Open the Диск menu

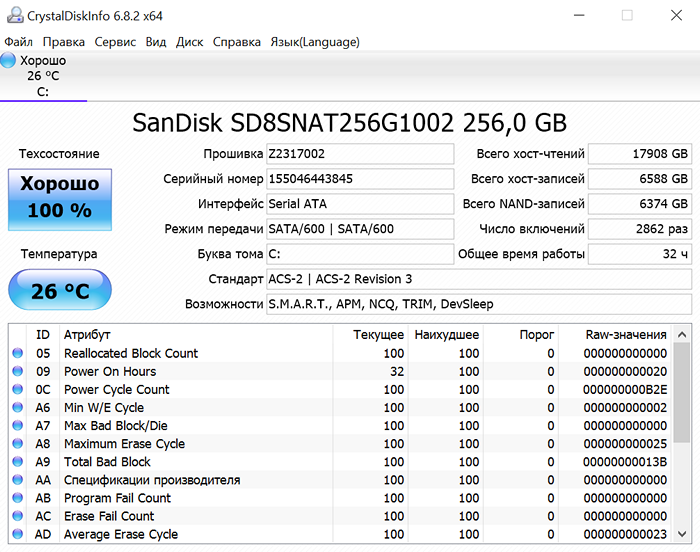(189, 42)
